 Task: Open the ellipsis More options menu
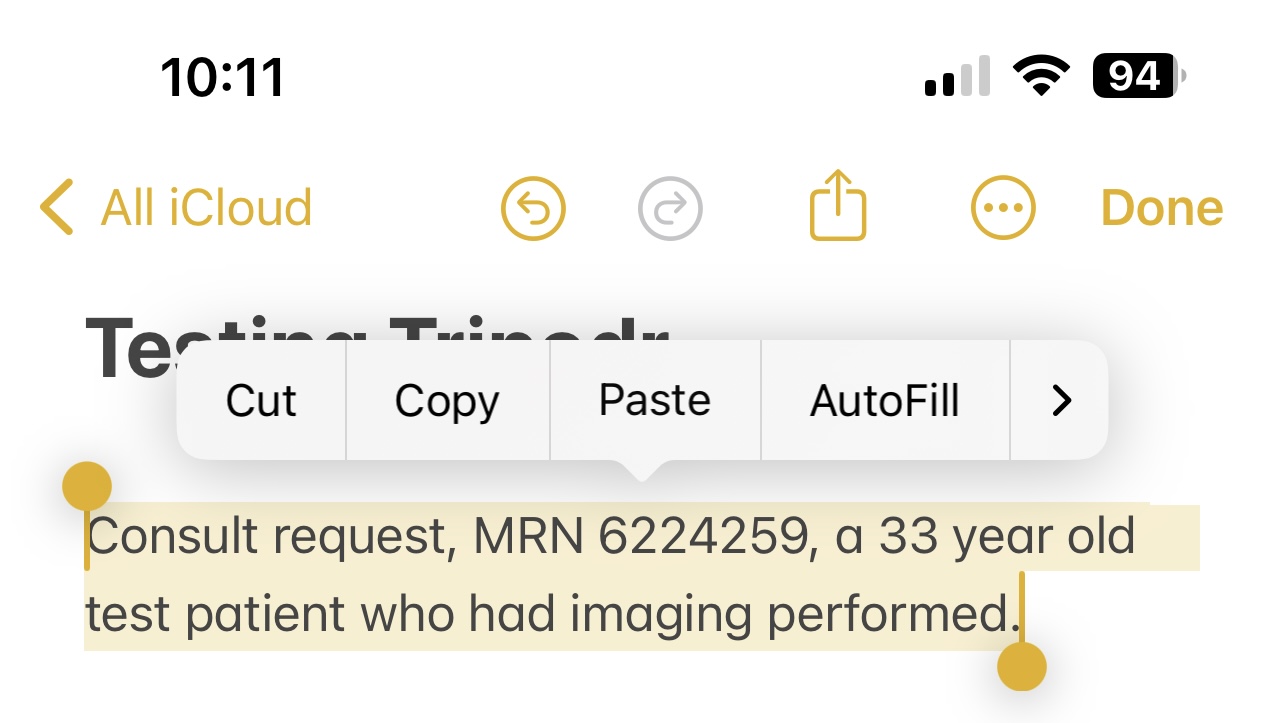point(1003,208)
